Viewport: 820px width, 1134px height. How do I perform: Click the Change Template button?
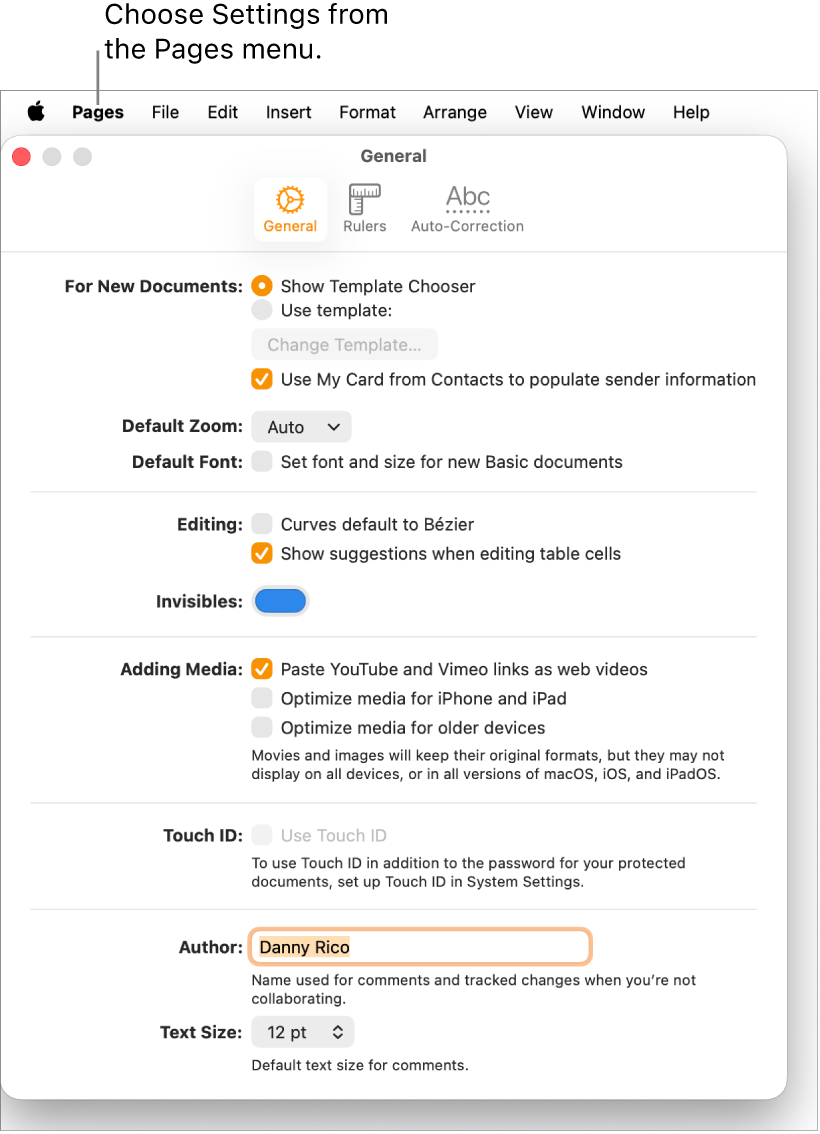coord(344,344)
